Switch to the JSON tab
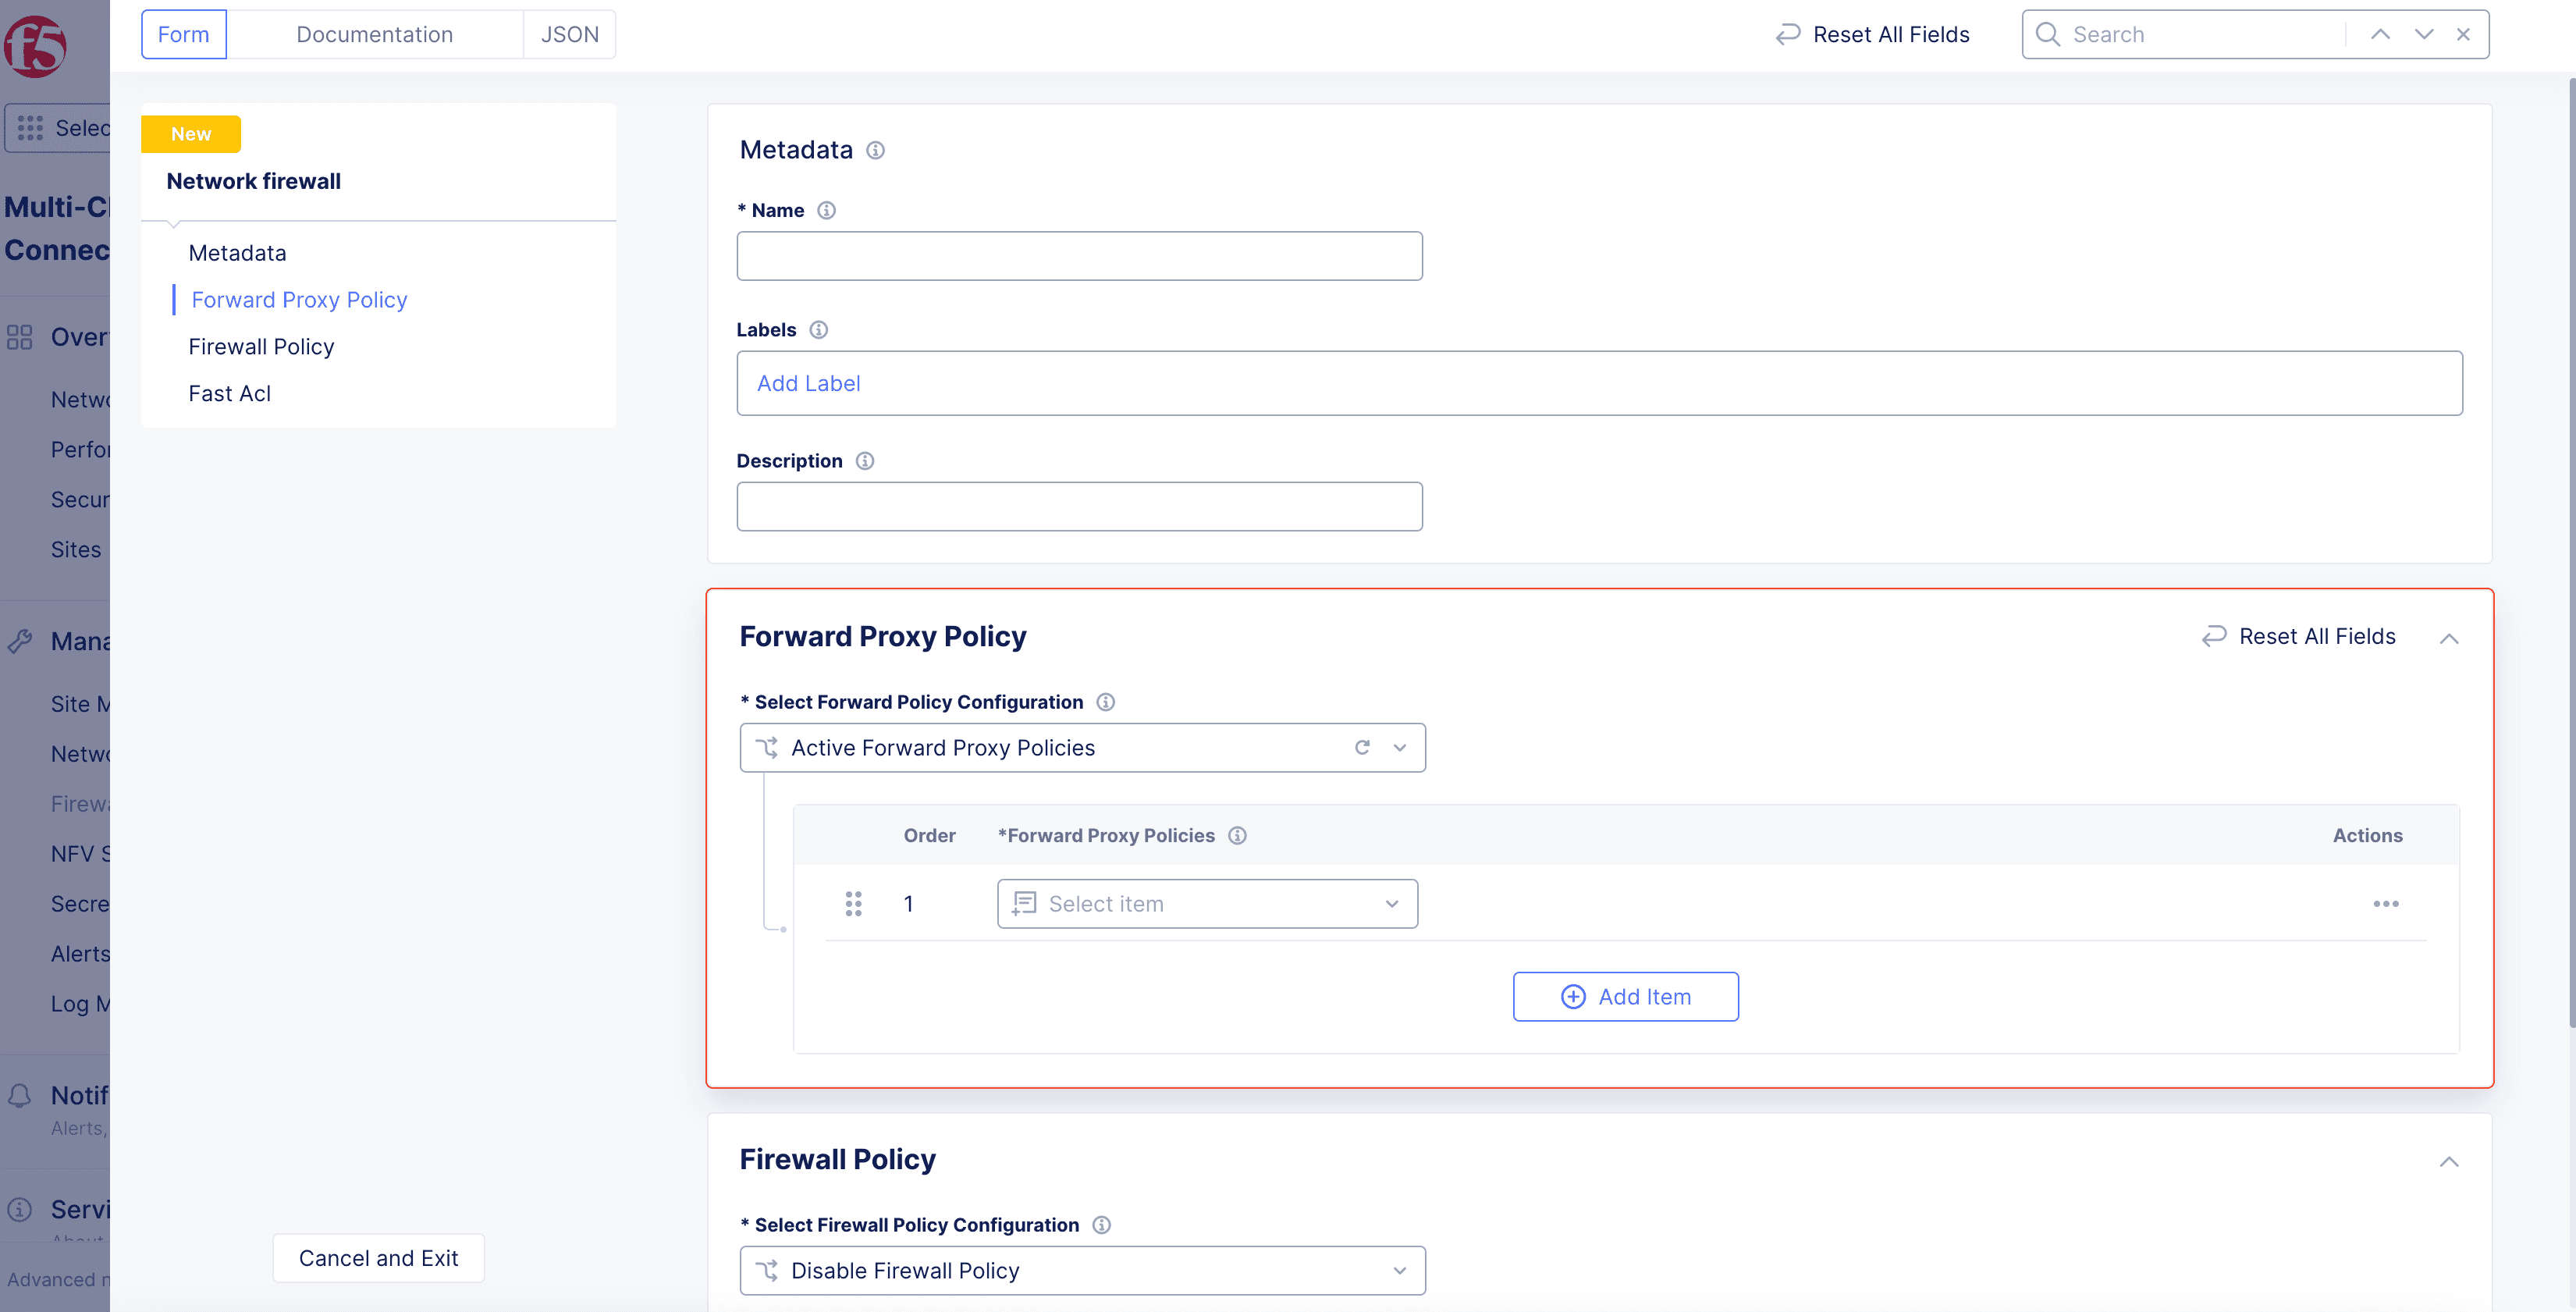This screenshot has width=2576, height=1312. click(569, 35)
